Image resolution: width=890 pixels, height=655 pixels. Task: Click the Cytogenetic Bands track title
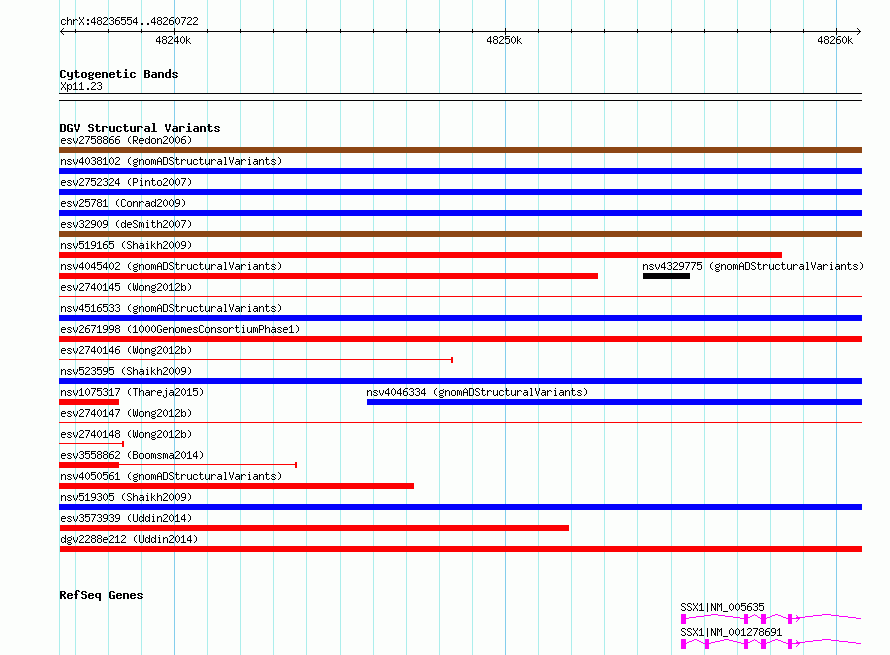(x=119, y=74)
